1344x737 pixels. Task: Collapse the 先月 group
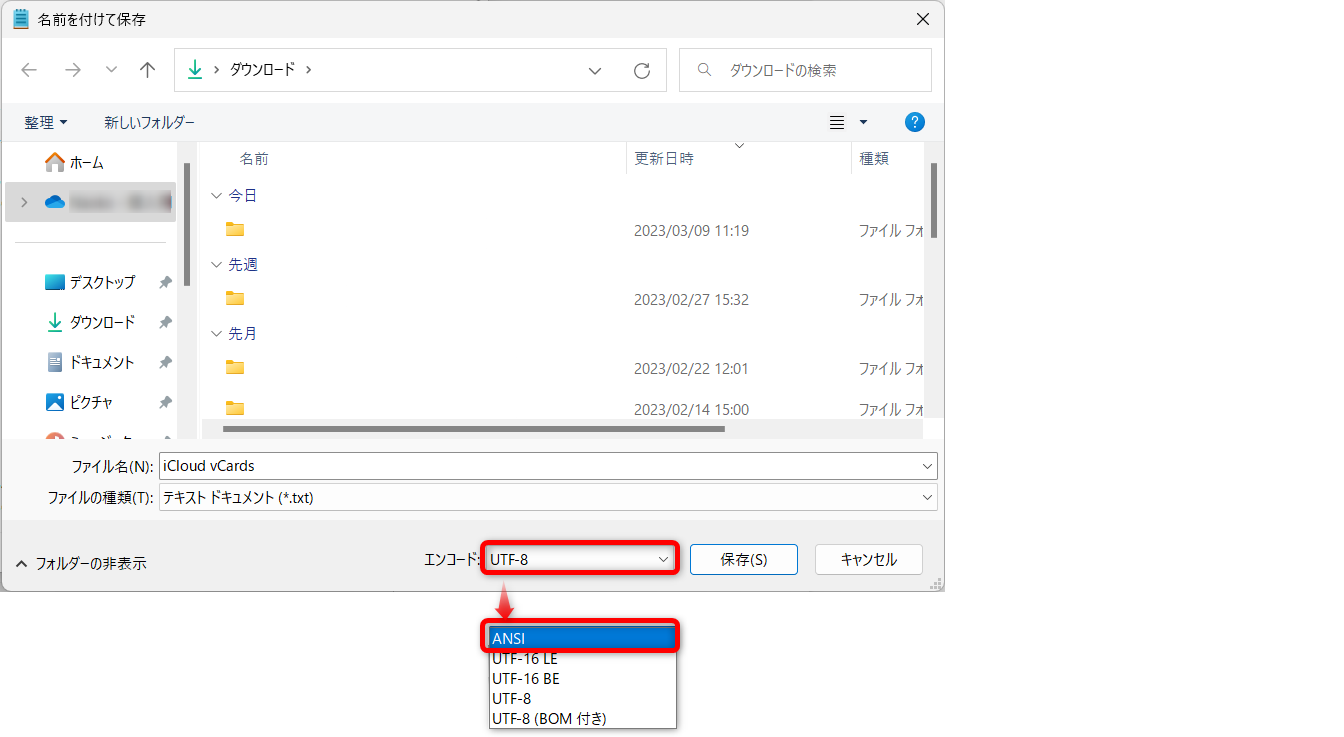pos(216,334)
